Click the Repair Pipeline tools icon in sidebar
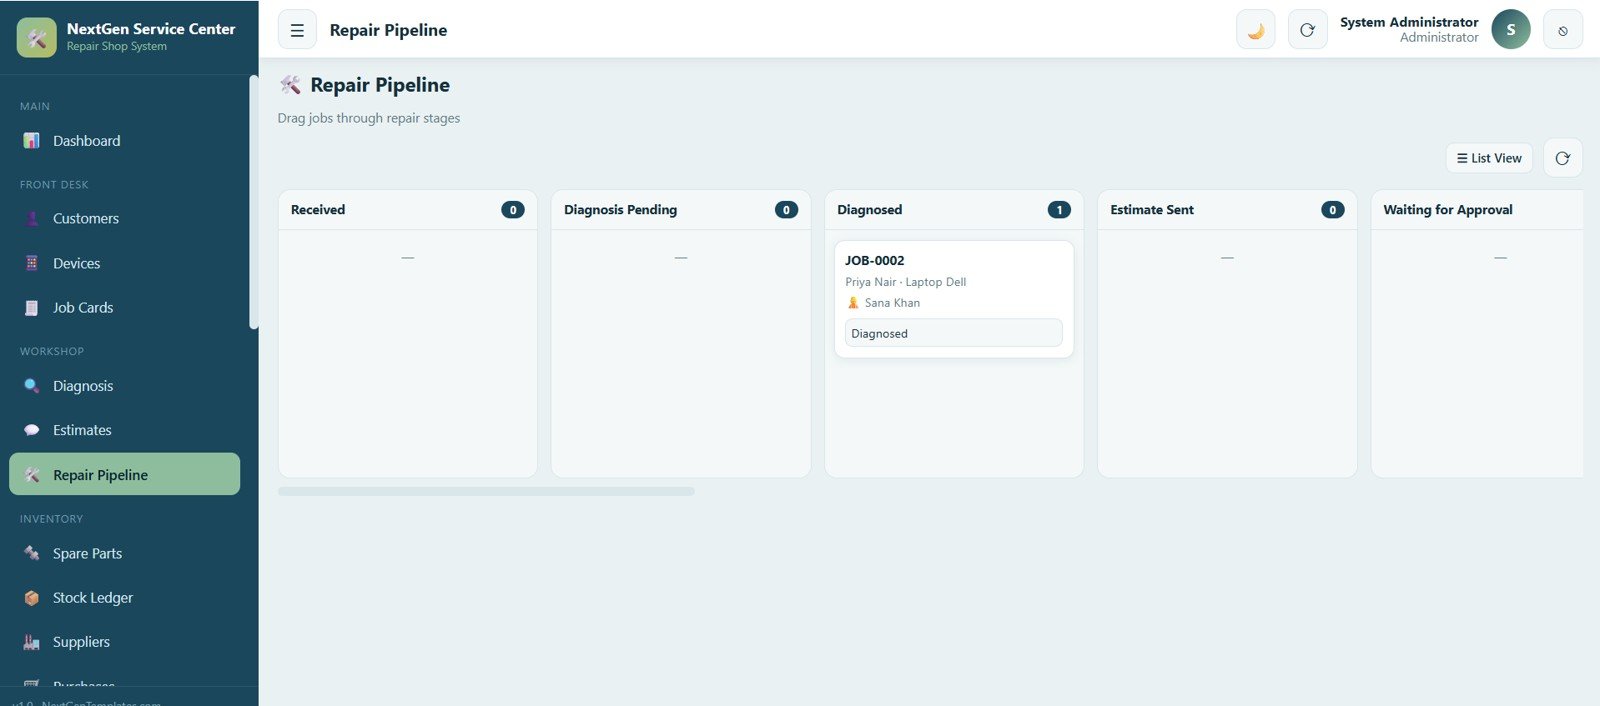The image size is (1600, 706). click(32, 475)
